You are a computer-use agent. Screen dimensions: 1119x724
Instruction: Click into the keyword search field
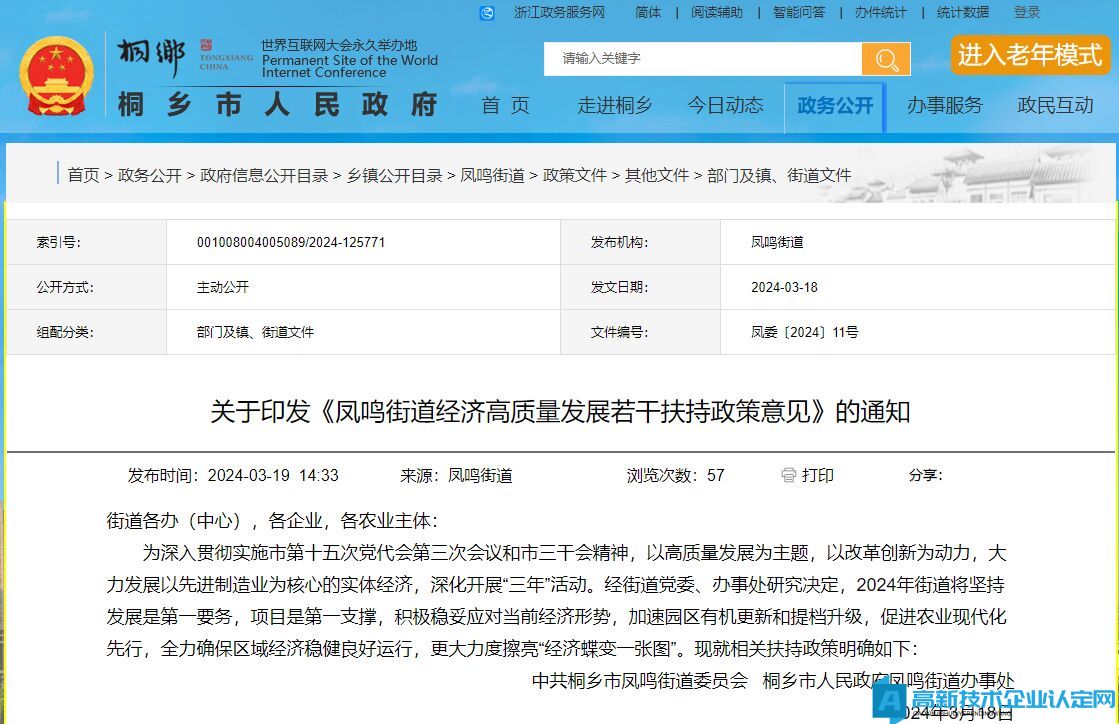click(x=702, y=58)
